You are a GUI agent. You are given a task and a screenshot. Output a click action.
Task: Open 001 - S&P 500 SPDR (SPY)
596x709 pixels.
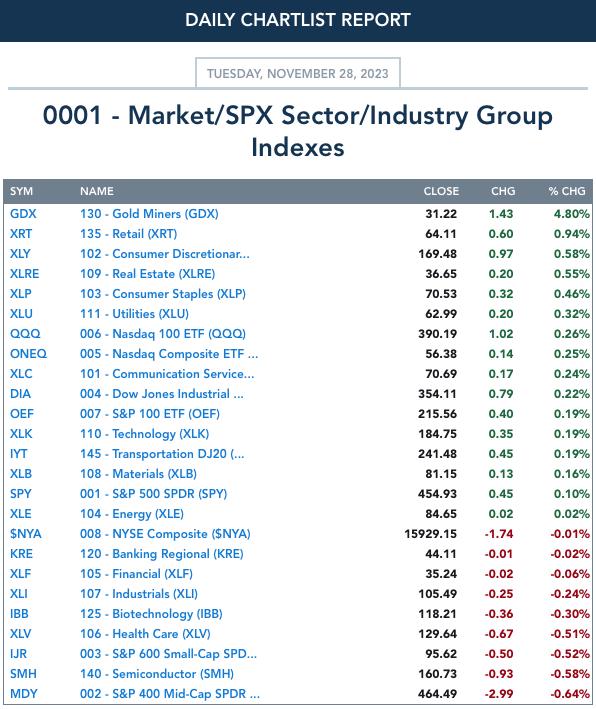tap(154, 494)
